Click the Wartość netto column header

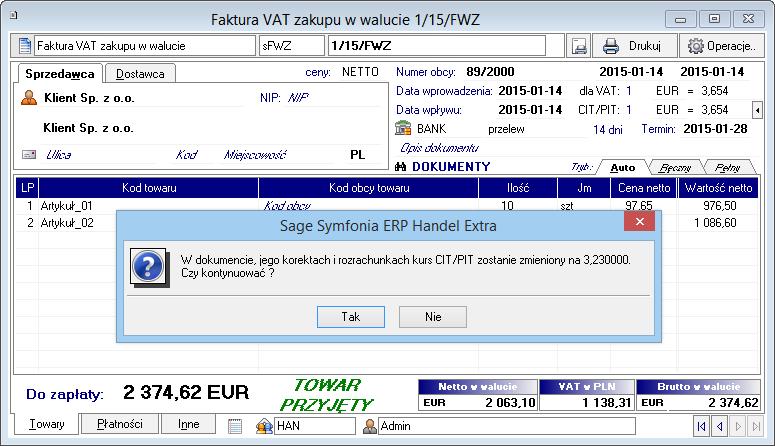pyautogui.click(x=718, y=188)
